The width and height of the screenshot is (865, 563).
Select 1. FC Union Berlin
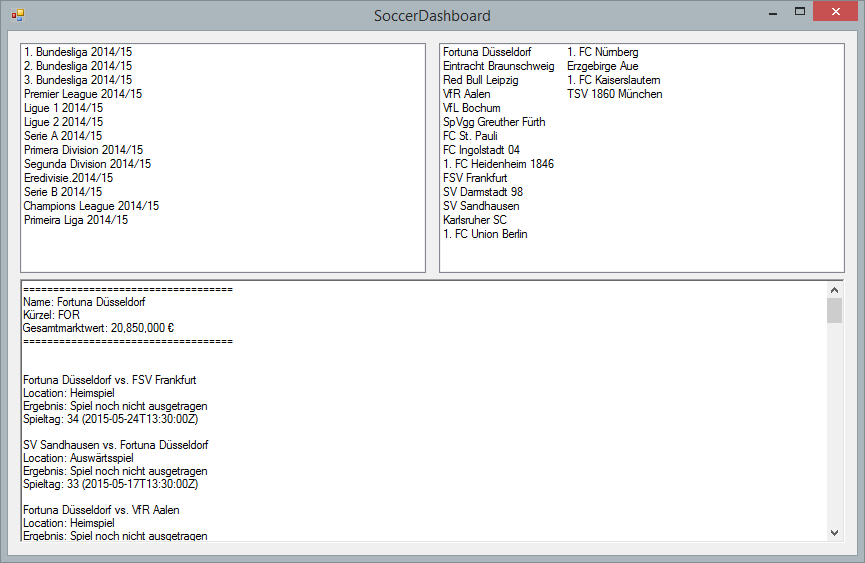485,234
